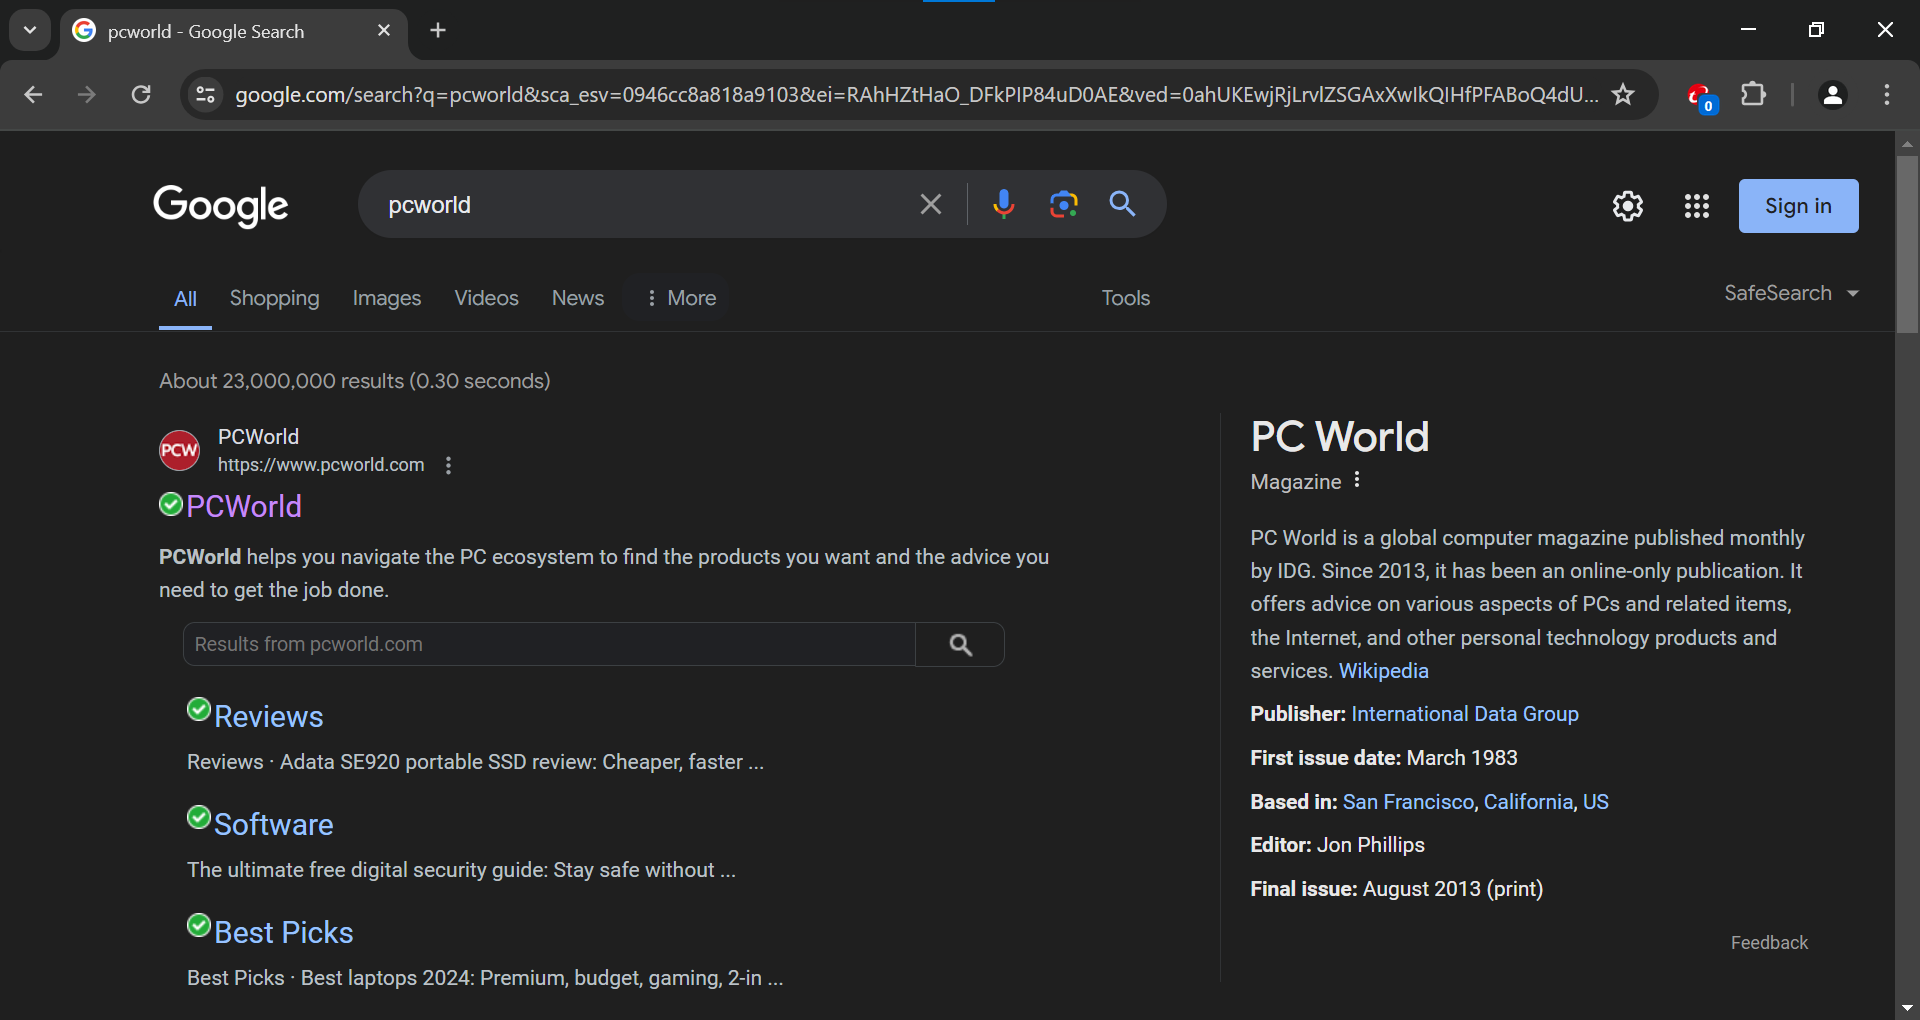This screenshot has height=1020, width=1920.
Task: Open site information icon in address bar
Action: (x=205, y=95)
